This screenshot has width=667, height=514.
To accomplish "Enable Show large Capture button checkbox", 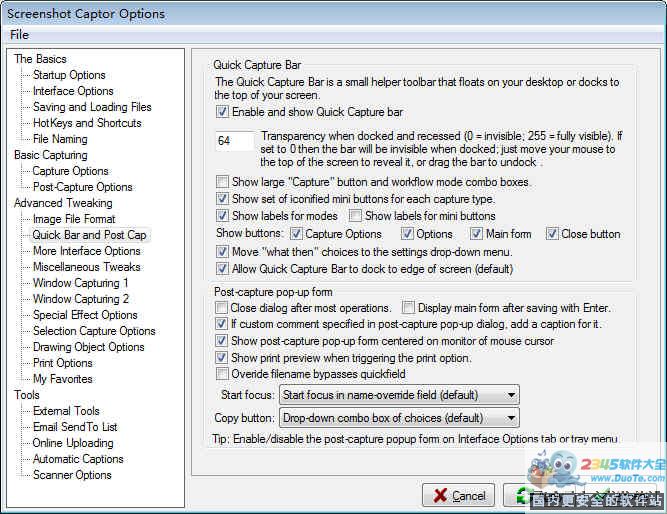I will [222, 182].
